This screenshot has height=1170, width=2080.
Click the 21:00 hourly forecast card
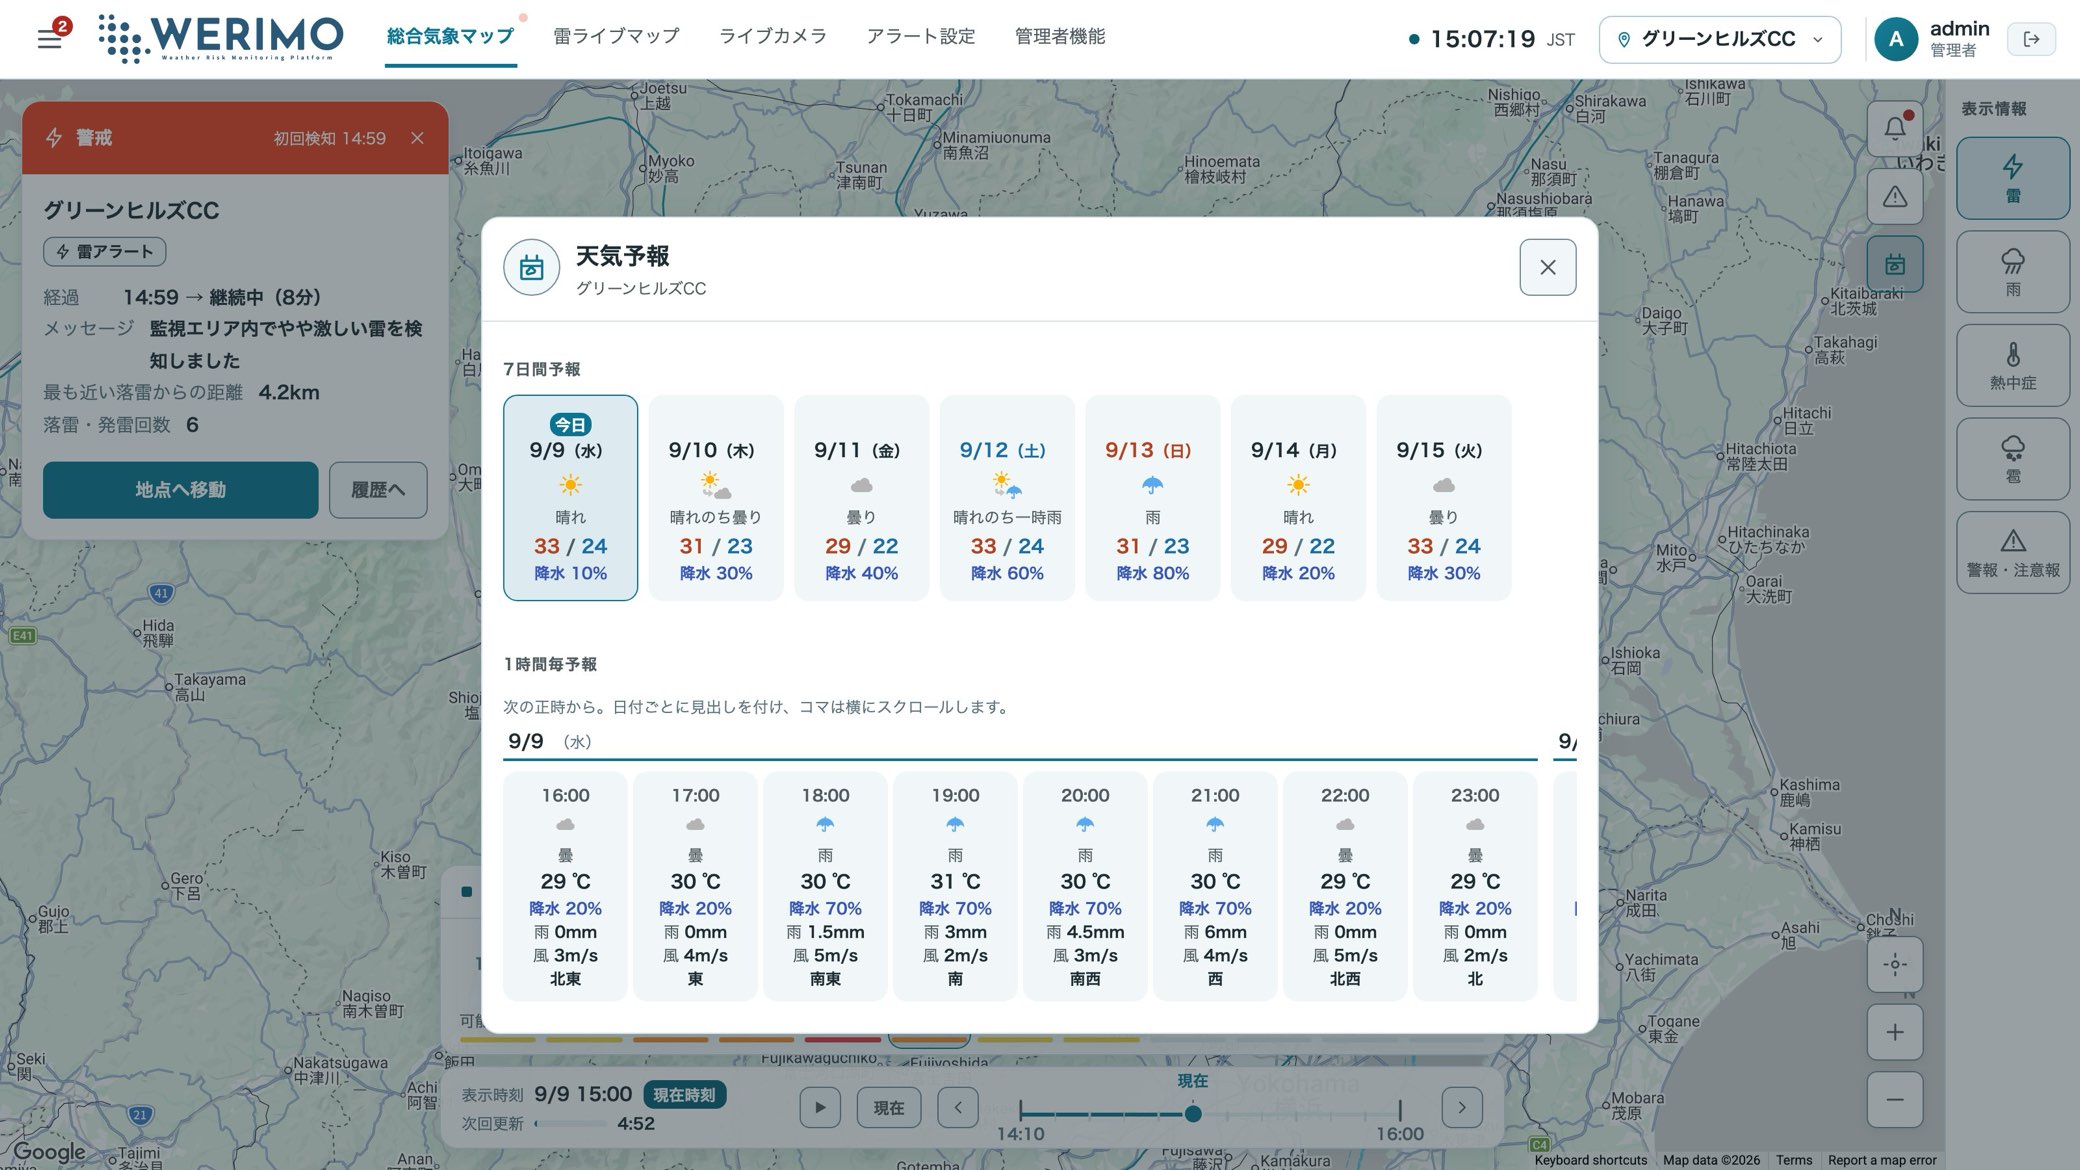[x=1215, y=886]
